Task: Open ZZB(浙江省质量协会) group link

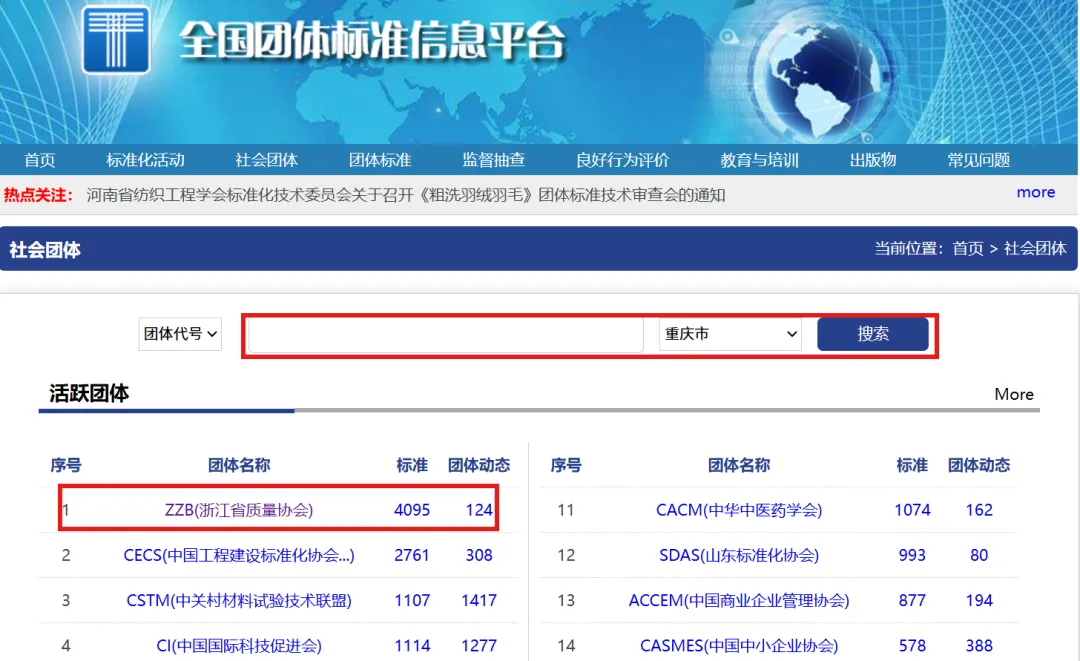Action: tap(239, 510)
